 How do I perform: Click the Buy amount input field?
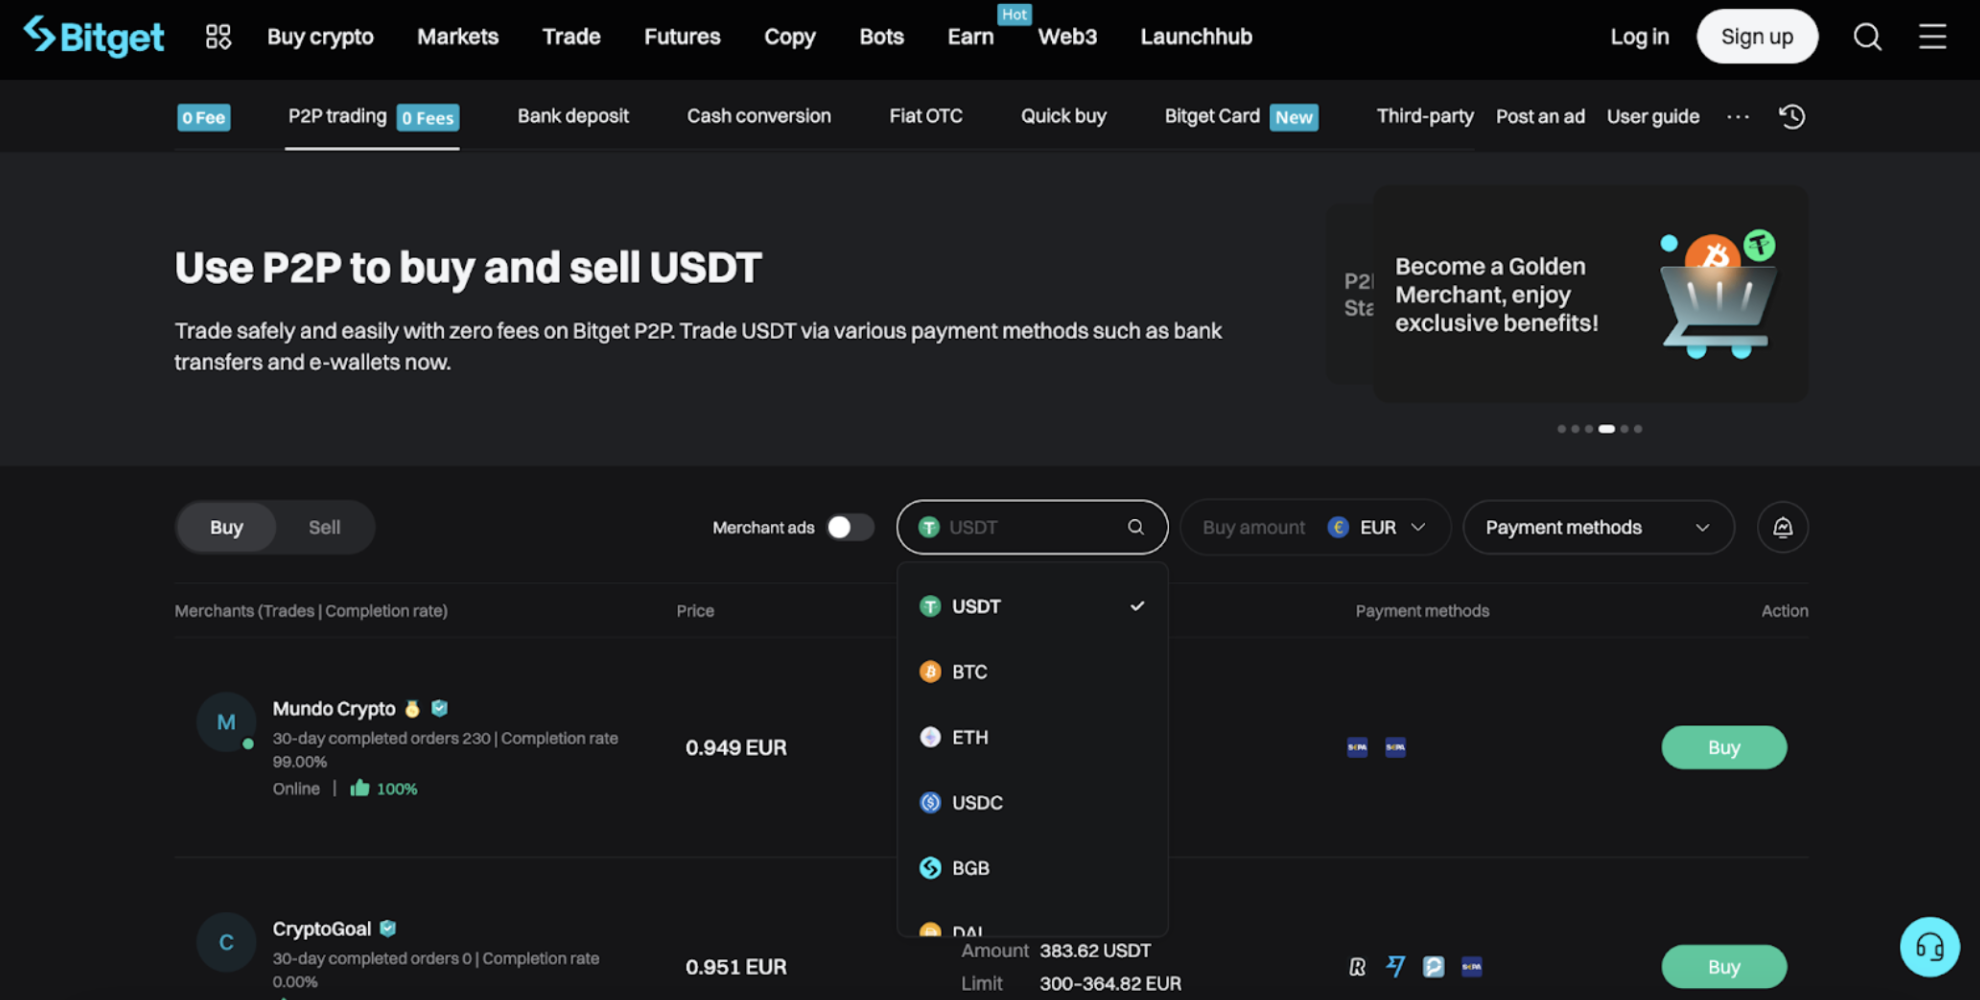pyautogui.click(x=1253, y=527)
